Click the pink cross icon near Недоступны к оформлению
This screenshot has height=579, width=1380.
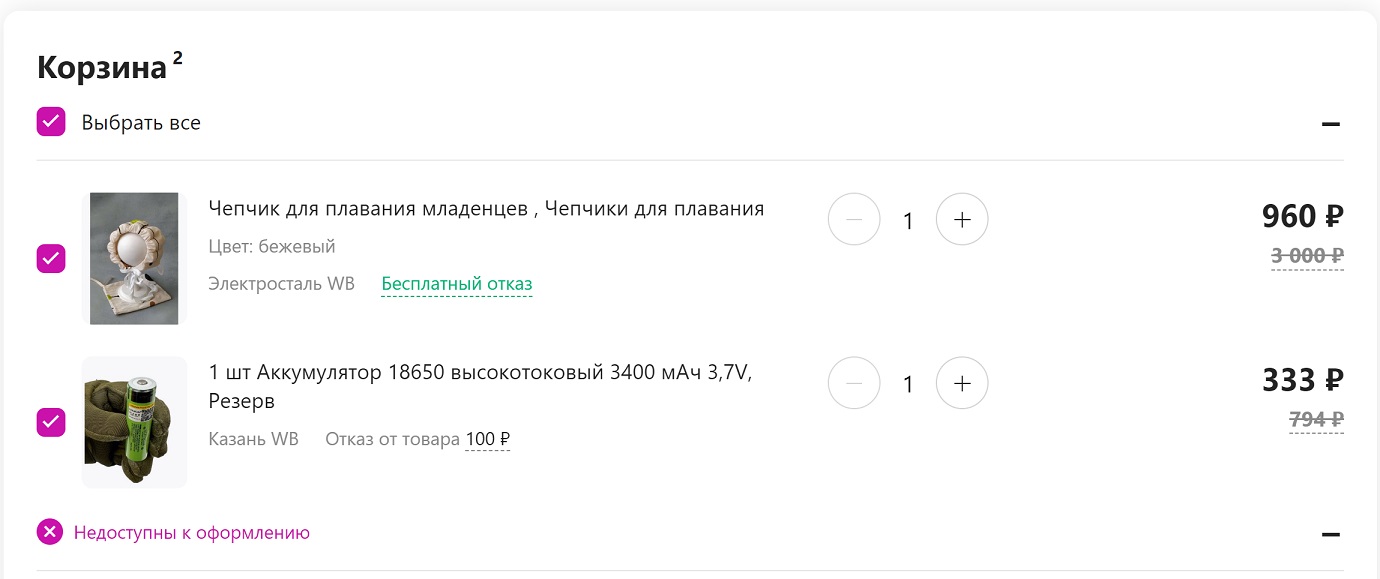click(50, 532)
